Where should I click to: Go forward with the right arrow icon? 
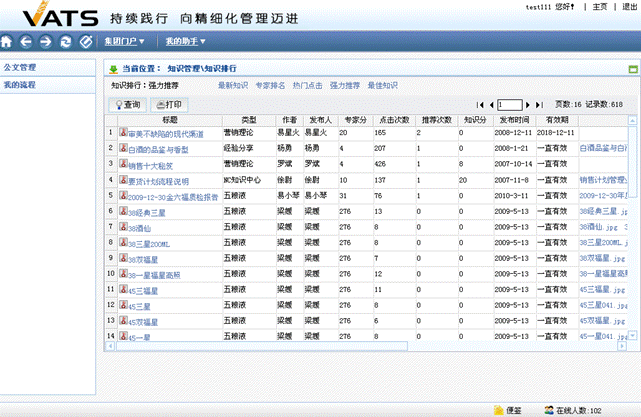tap(46, 42)
